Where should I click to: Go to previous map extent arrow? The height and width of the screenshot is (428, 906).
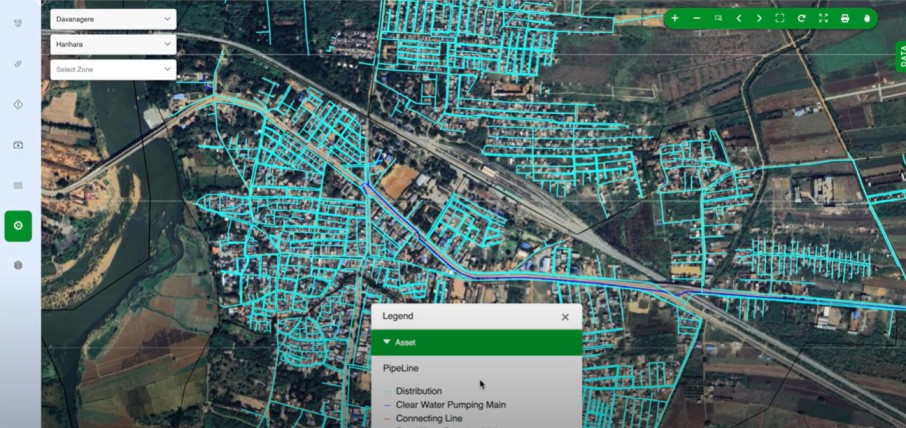coord(738,18)
